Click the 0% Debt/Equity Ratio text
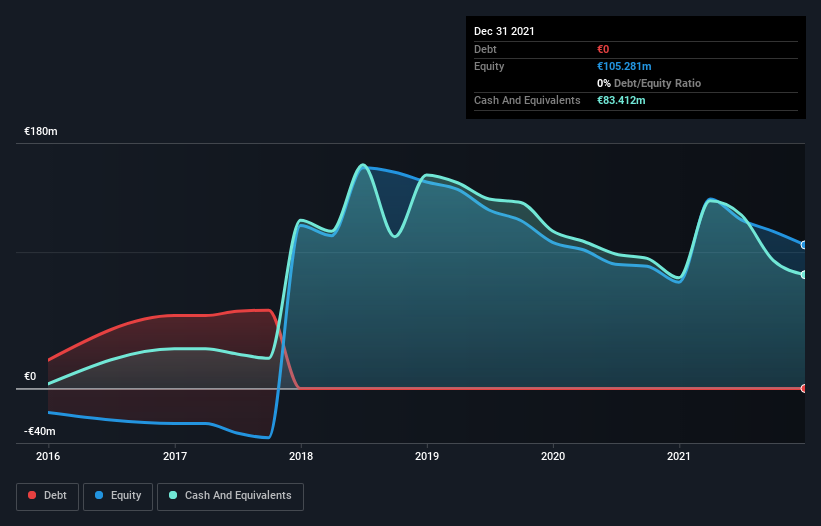This screenshot has width=821, height=526. click(649, 83)
